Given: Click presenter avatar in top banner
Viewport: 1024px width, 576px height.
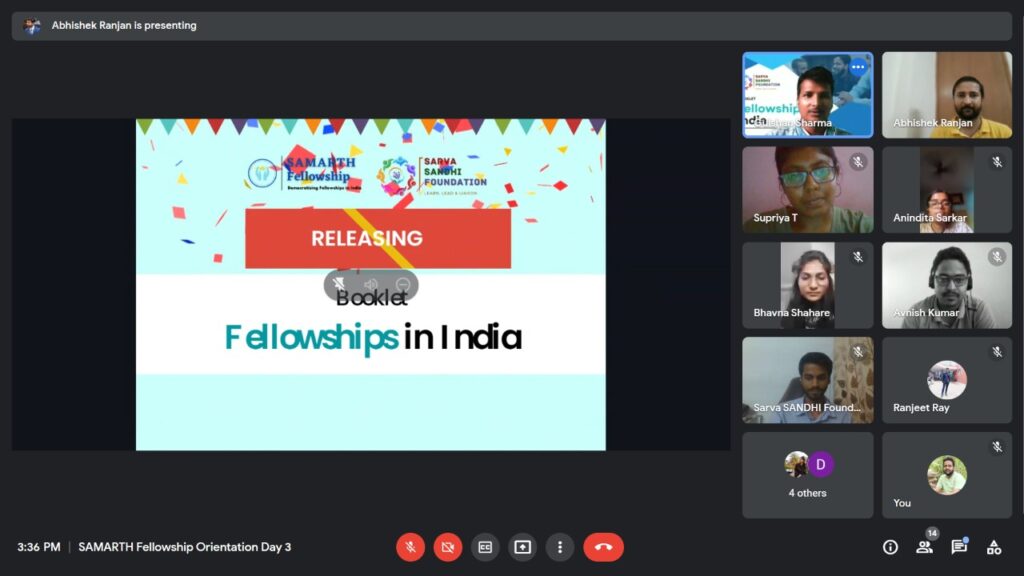Looking at the screenshot, I should (31, 25).
